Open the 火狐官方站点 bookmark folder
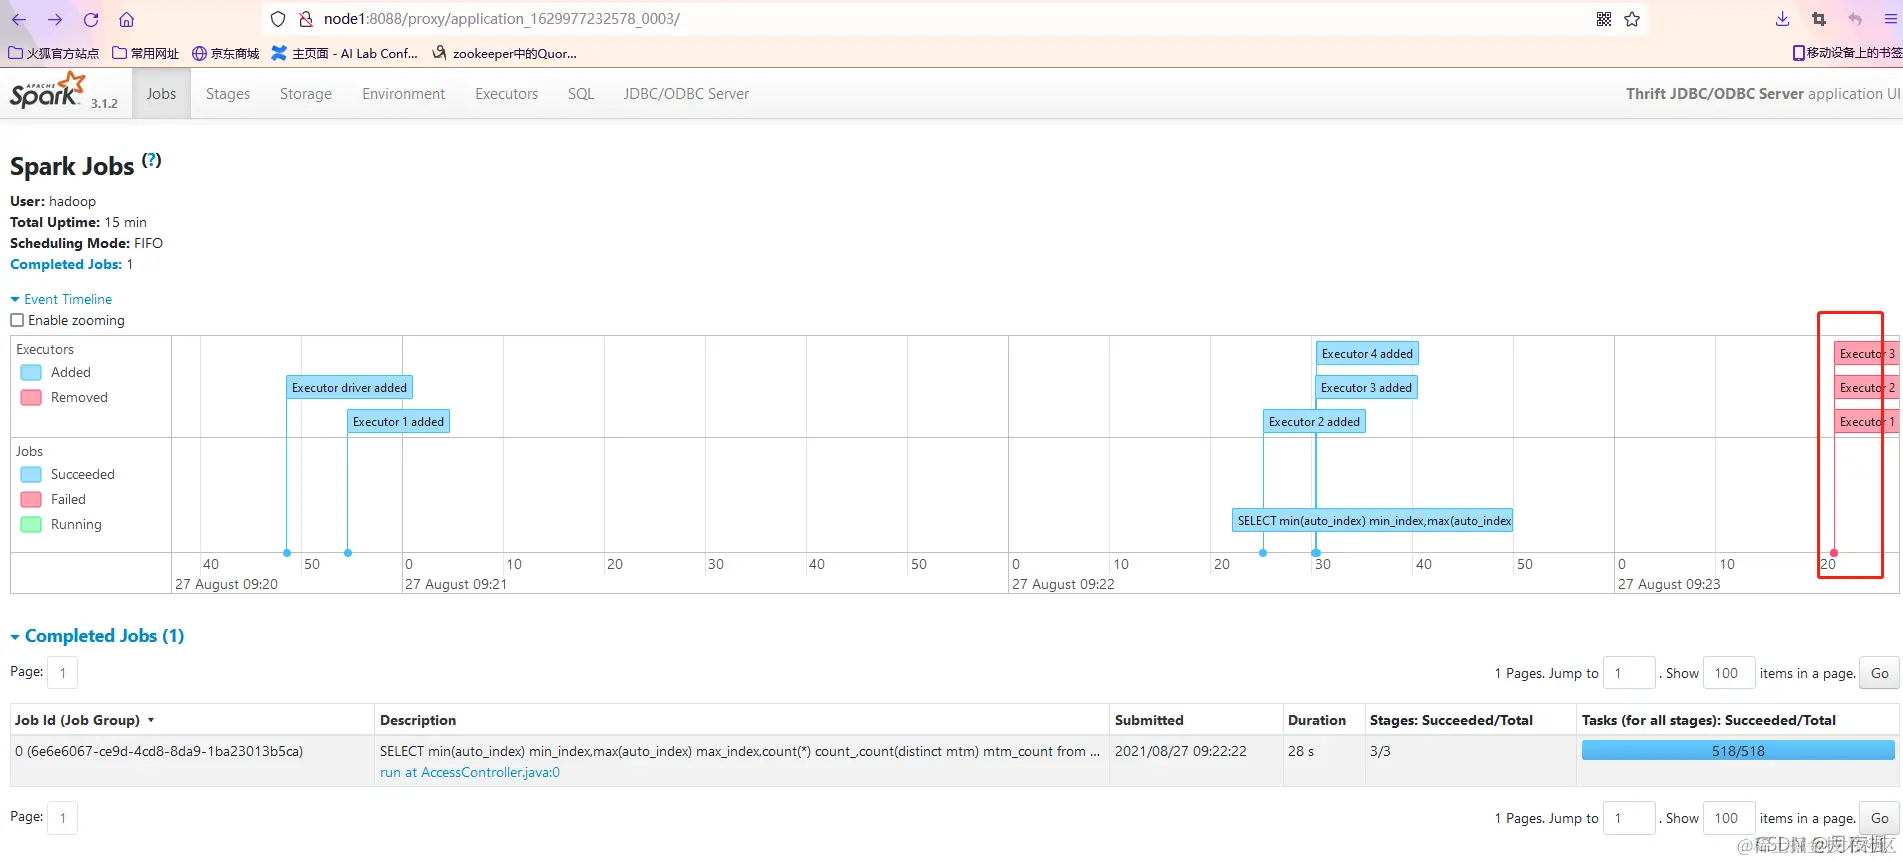1903x862 pixels. point(54,53)
